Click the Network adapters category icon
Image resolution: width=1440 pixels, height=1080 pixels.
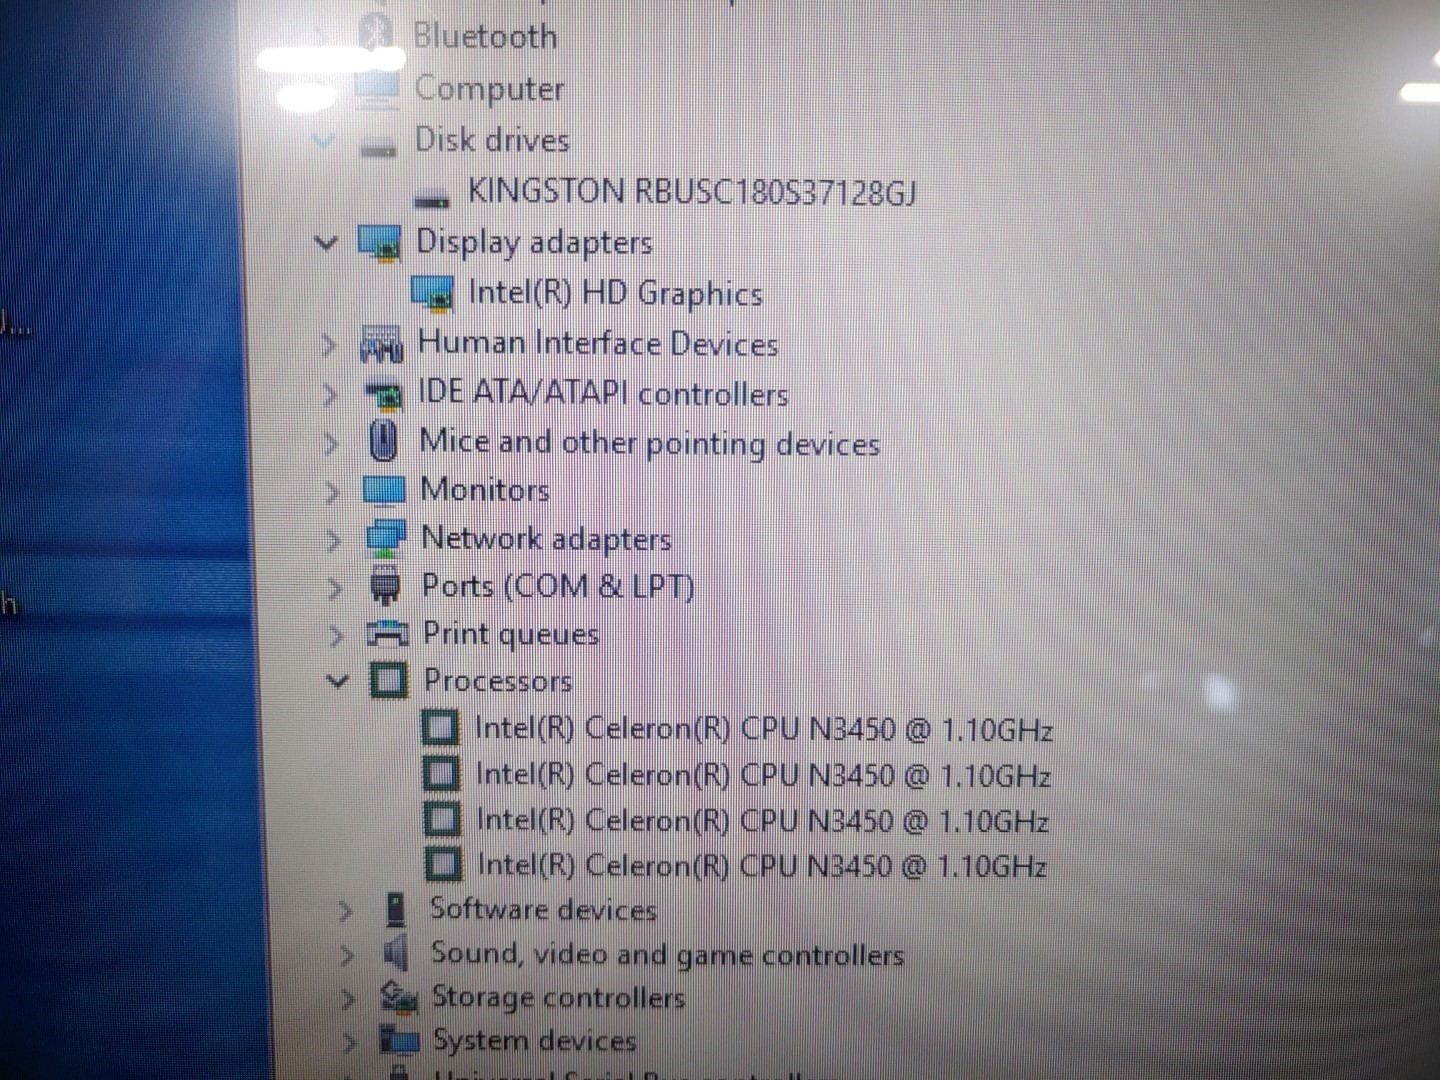[386, 538]
